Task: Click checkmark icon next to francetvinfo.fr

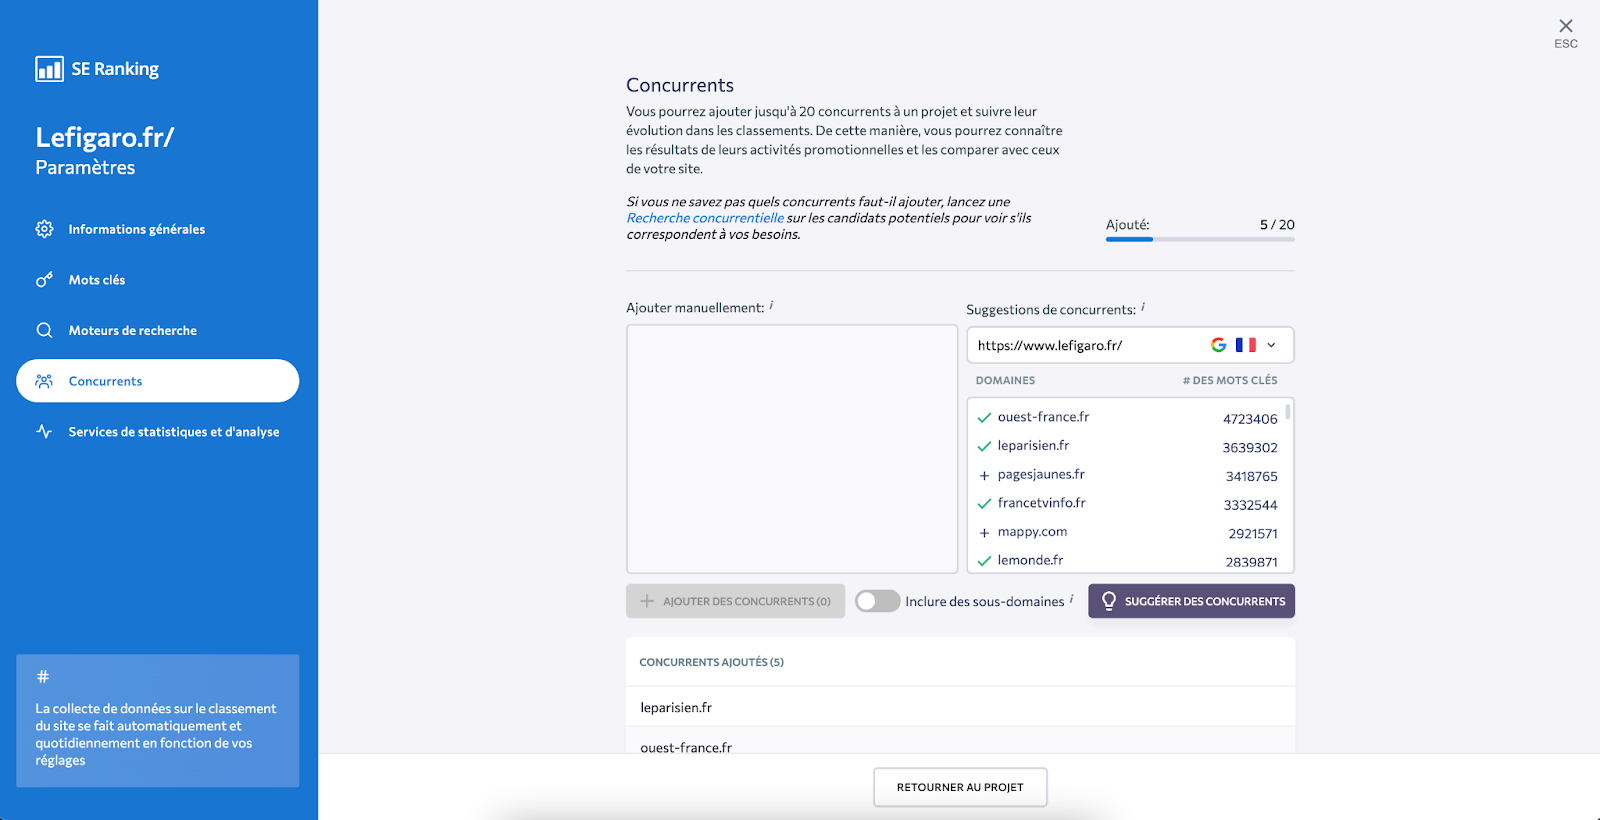Action: (x=984, y=504)
